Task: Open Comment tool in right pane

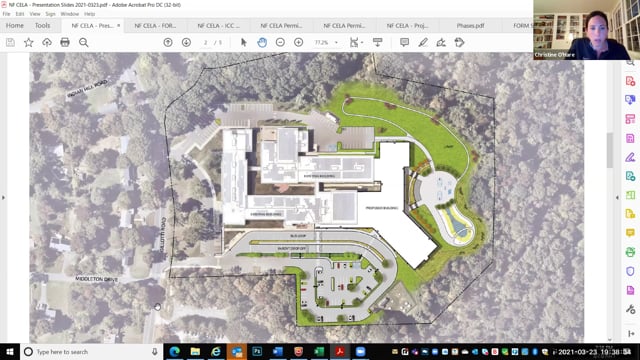Action: (x=630, y=233)
